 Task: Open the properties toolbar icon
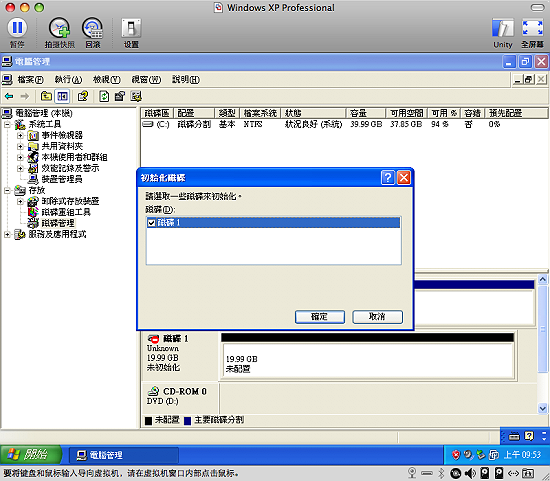[120, 96]
